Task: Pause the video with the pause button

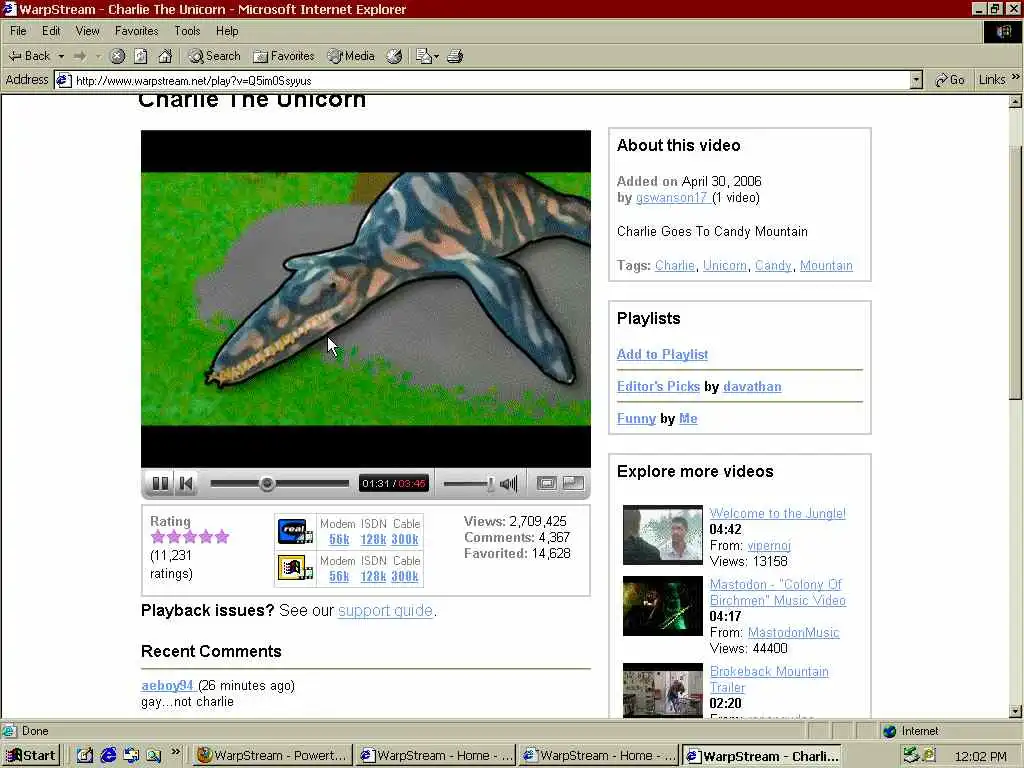Action: [160, 483]
